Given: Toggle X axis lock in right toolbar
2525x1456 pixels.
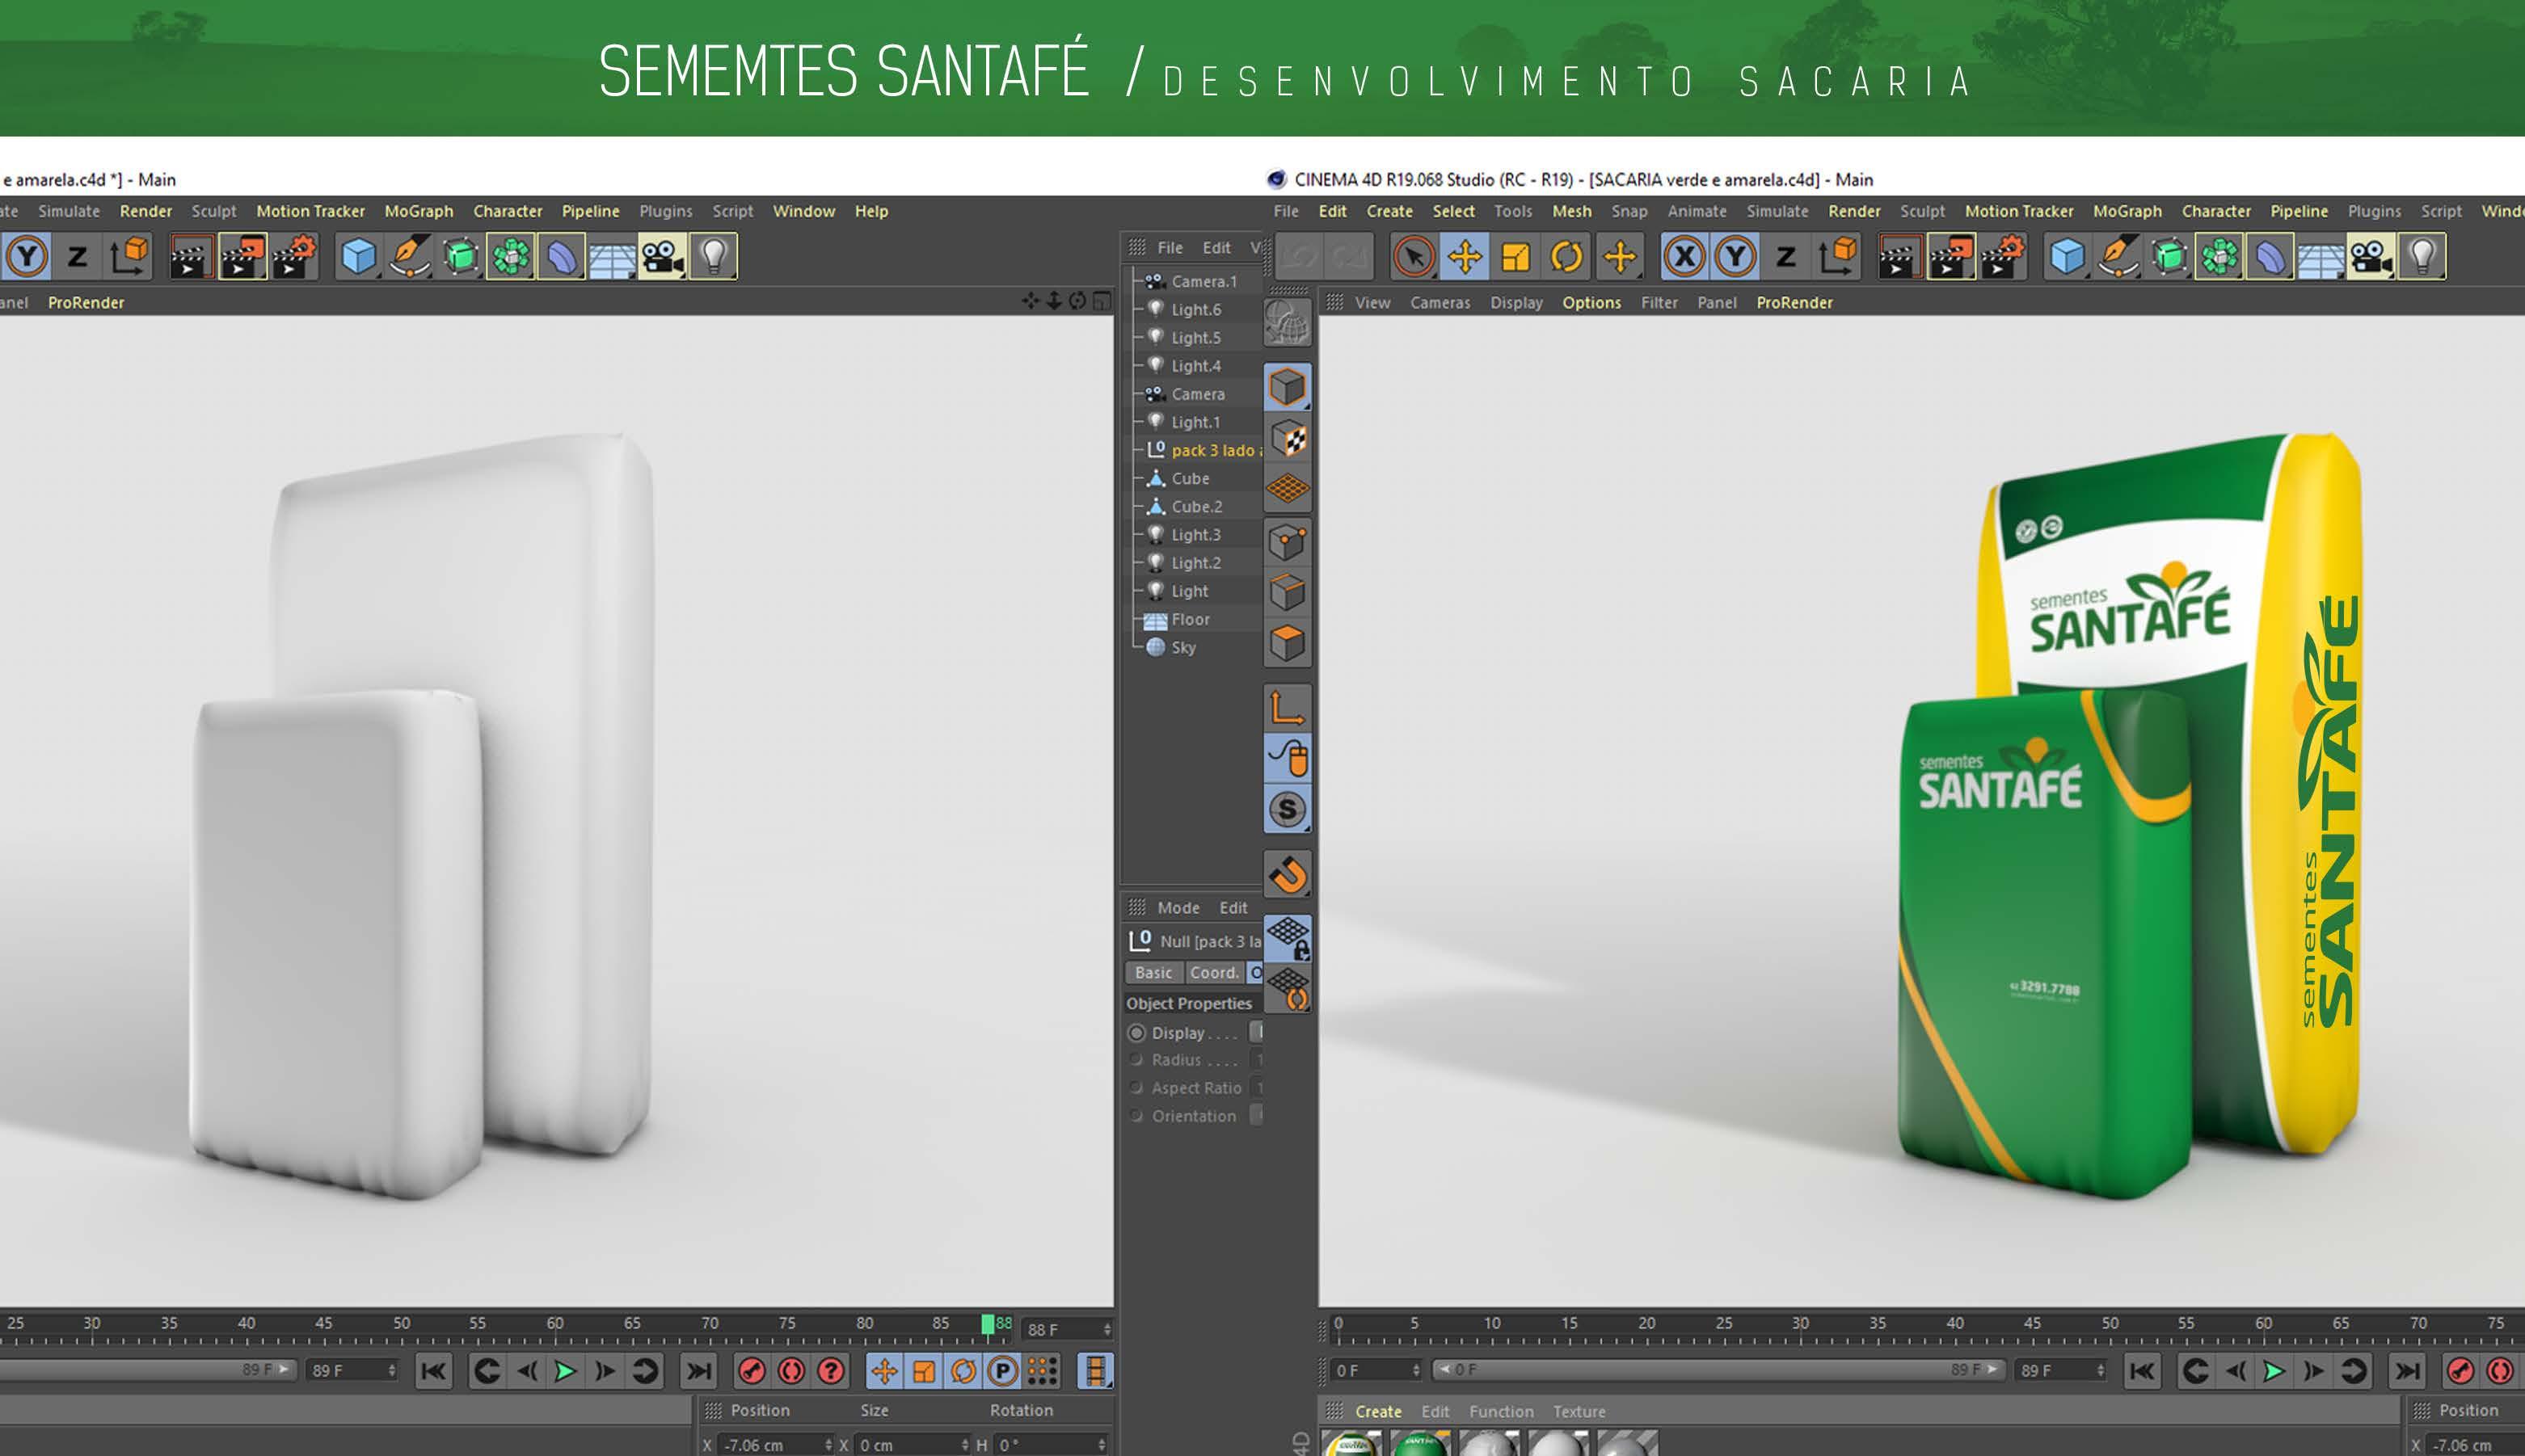Looking at the screenshot, I should 1684,257.
